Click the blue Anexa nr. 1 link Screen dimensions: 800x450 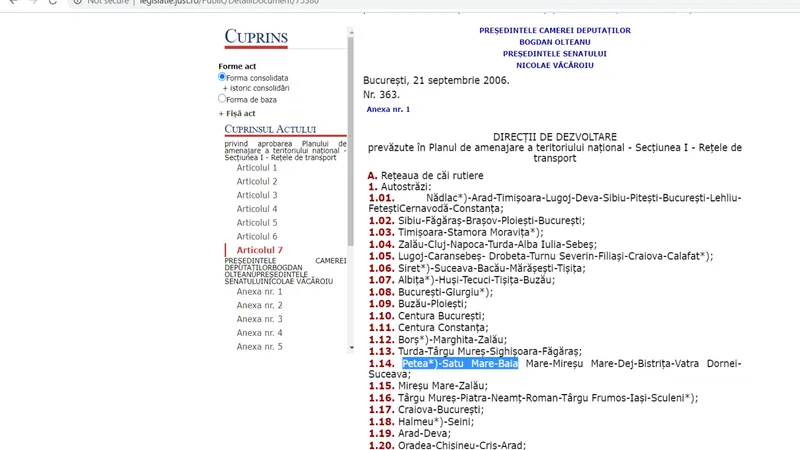(x=388, y=108)
